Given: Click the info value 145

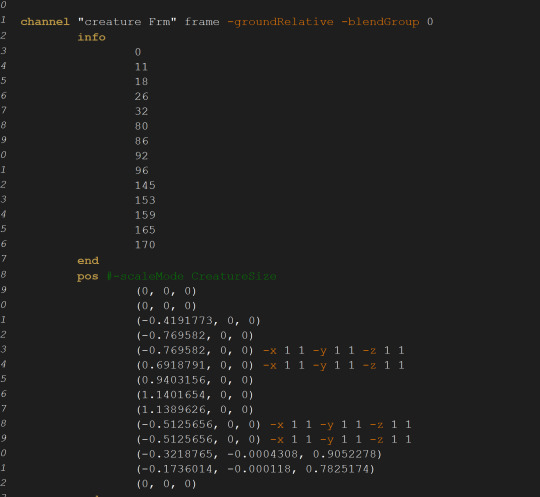Looking at the screenshot, I should point(145,185).
